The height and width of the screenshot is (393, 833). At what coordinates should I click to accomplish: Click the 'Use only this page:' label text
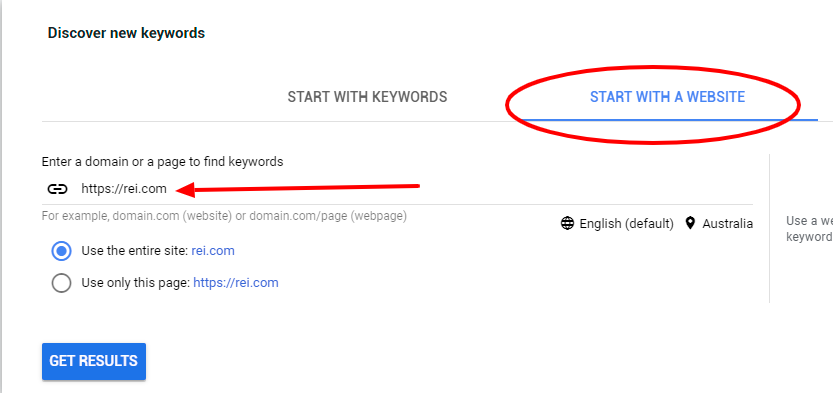tap(135, 283)
